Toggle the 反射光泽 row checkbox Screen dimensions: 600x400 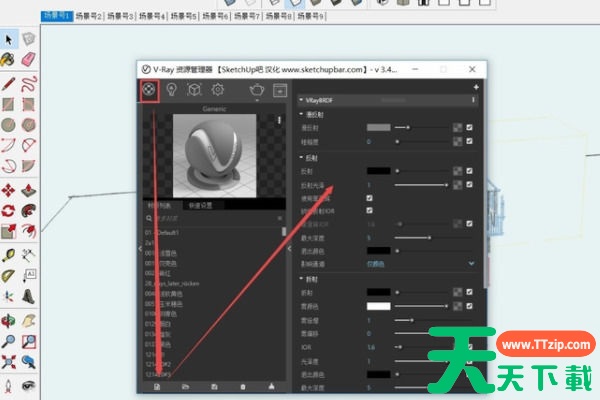click(470, 184)
